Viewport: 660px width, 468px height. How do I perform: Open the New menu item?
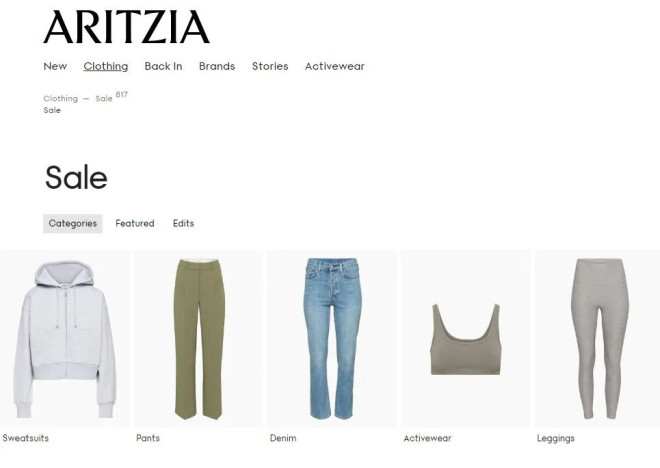coord(55,66)
